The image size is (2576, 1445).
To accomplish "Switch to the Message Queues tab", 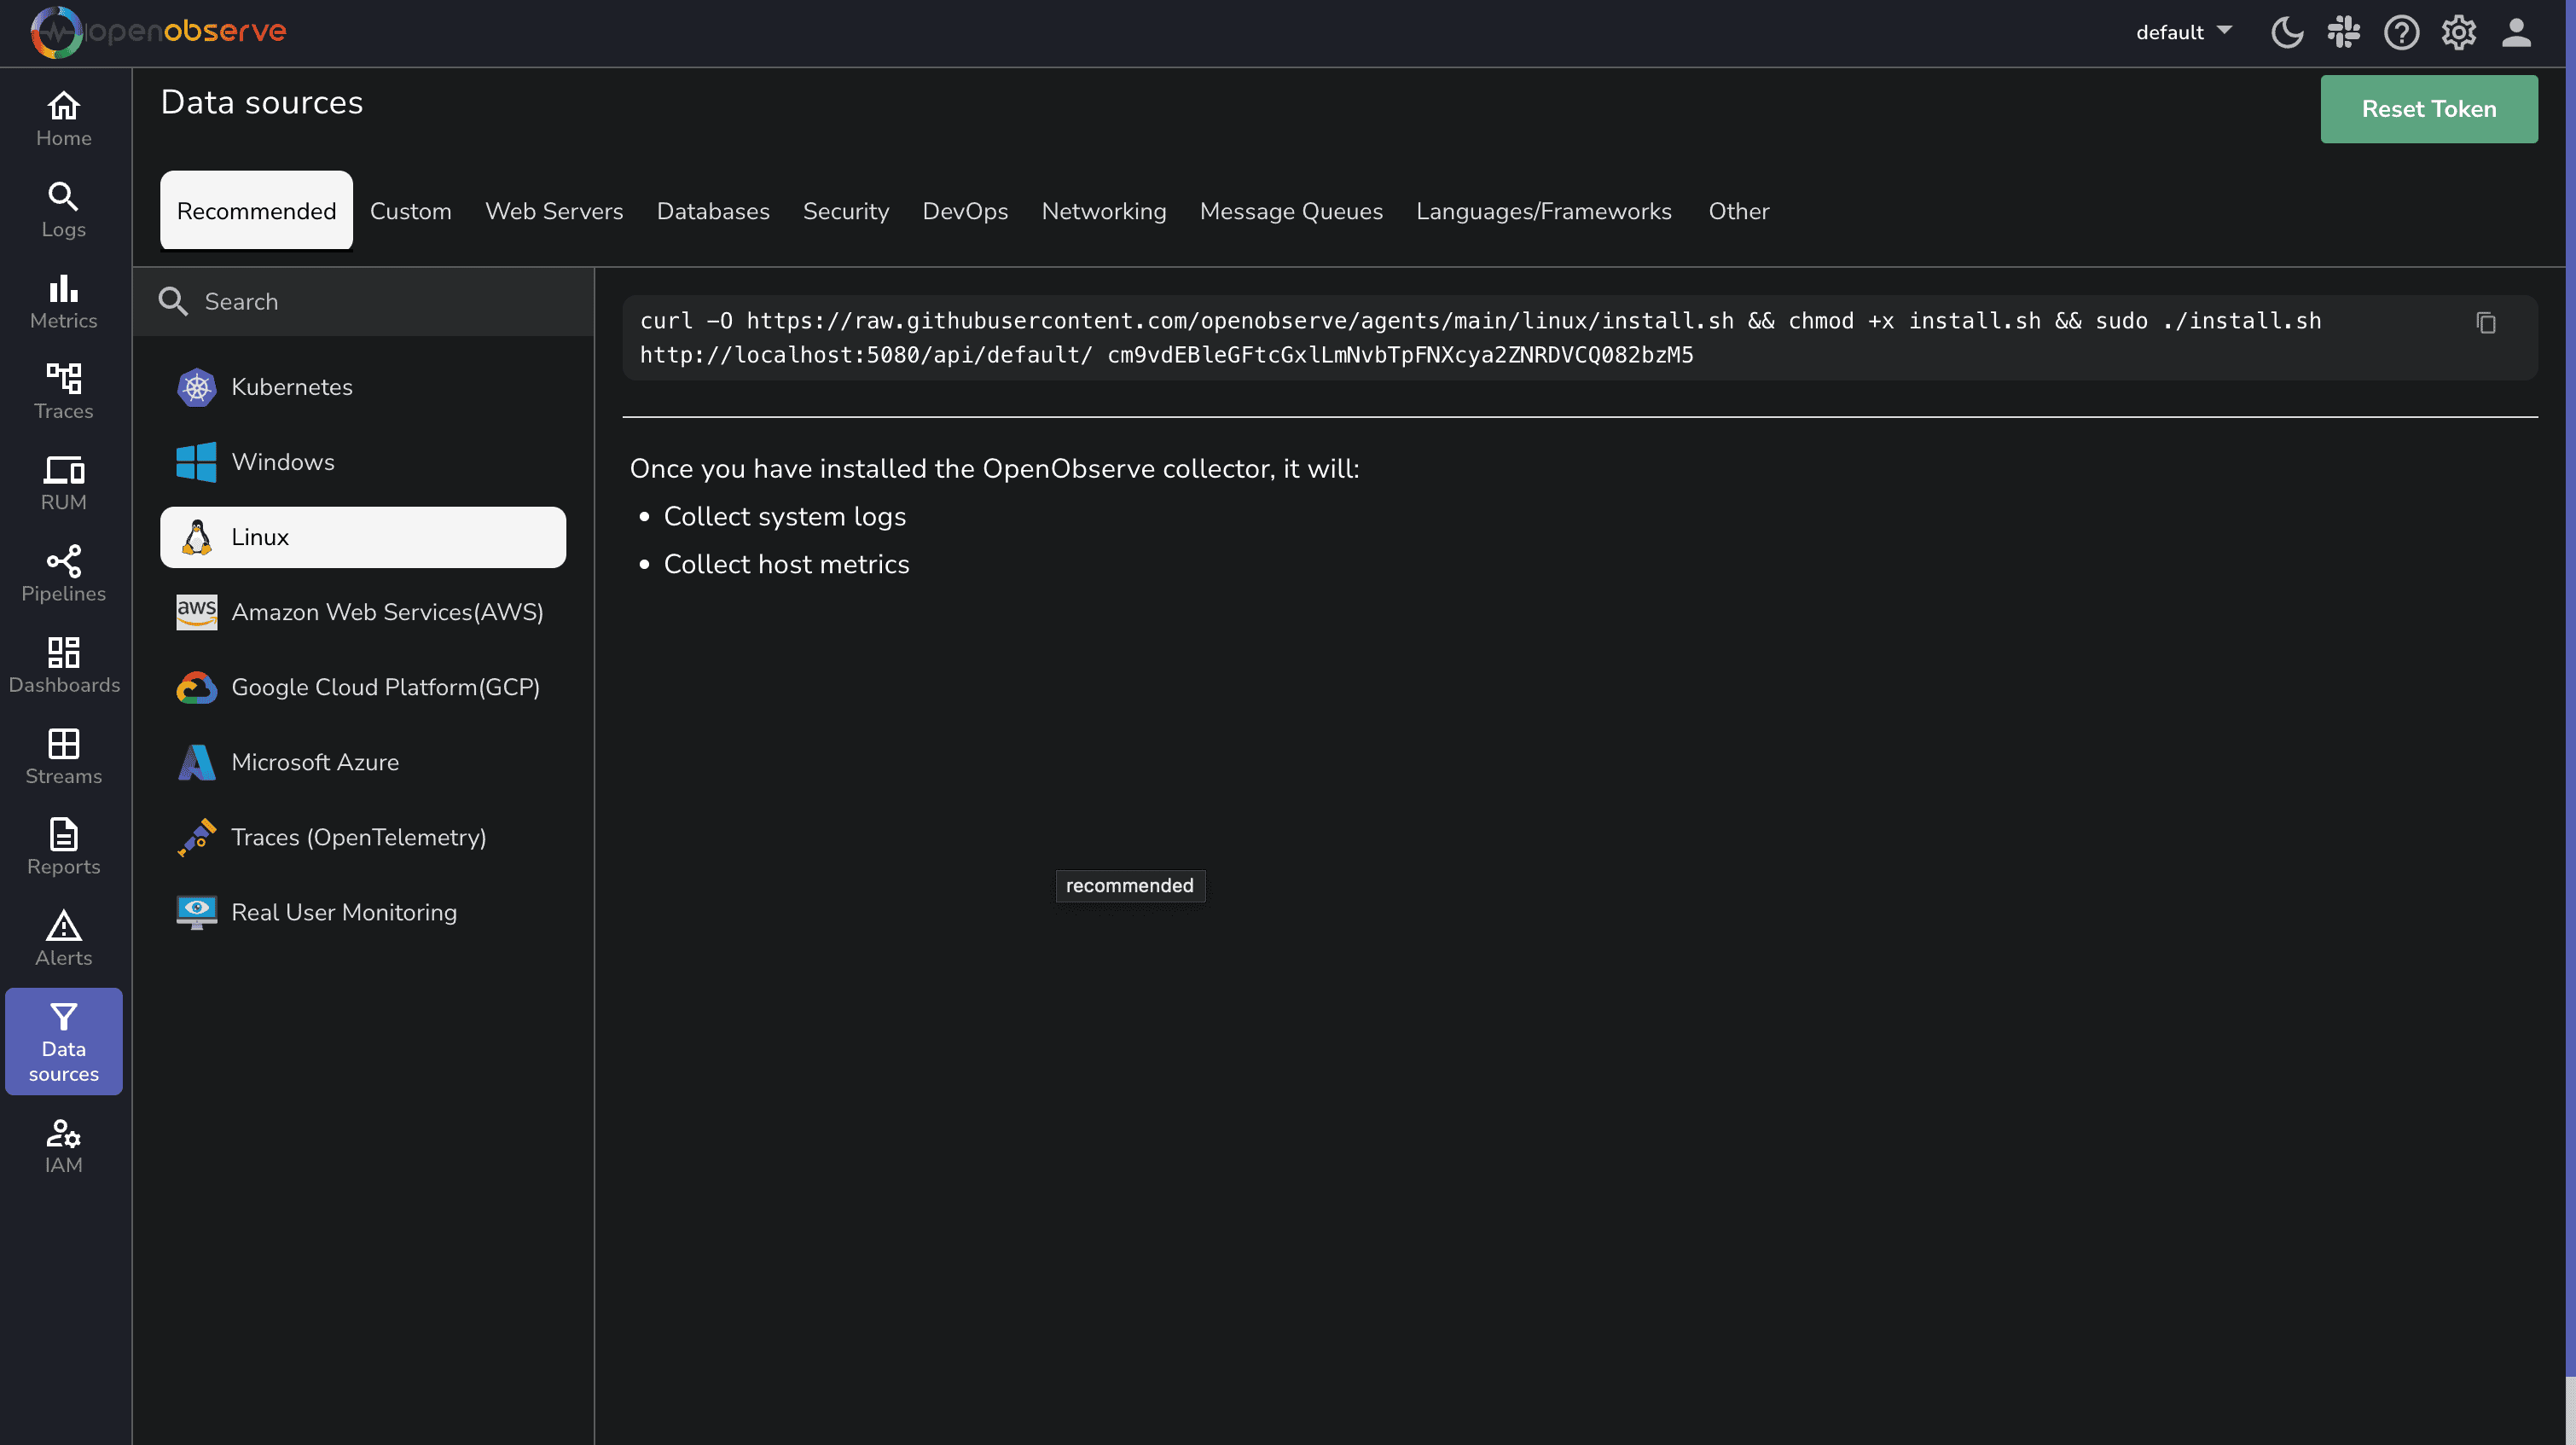I will (x=1291, y=211).
